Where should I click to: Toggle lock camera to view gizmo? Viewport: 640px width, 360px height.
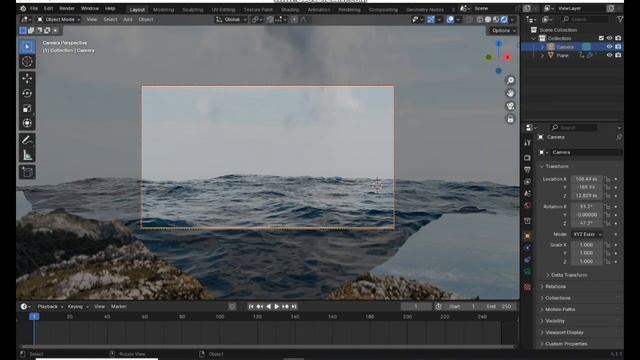510,119
